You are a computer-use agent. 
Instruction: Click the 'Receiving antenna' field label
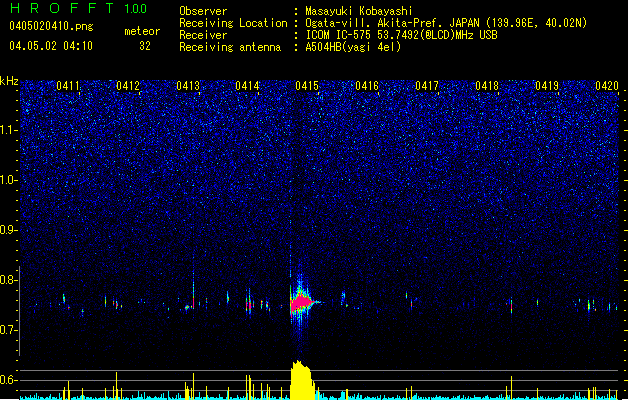click(230, 47)
